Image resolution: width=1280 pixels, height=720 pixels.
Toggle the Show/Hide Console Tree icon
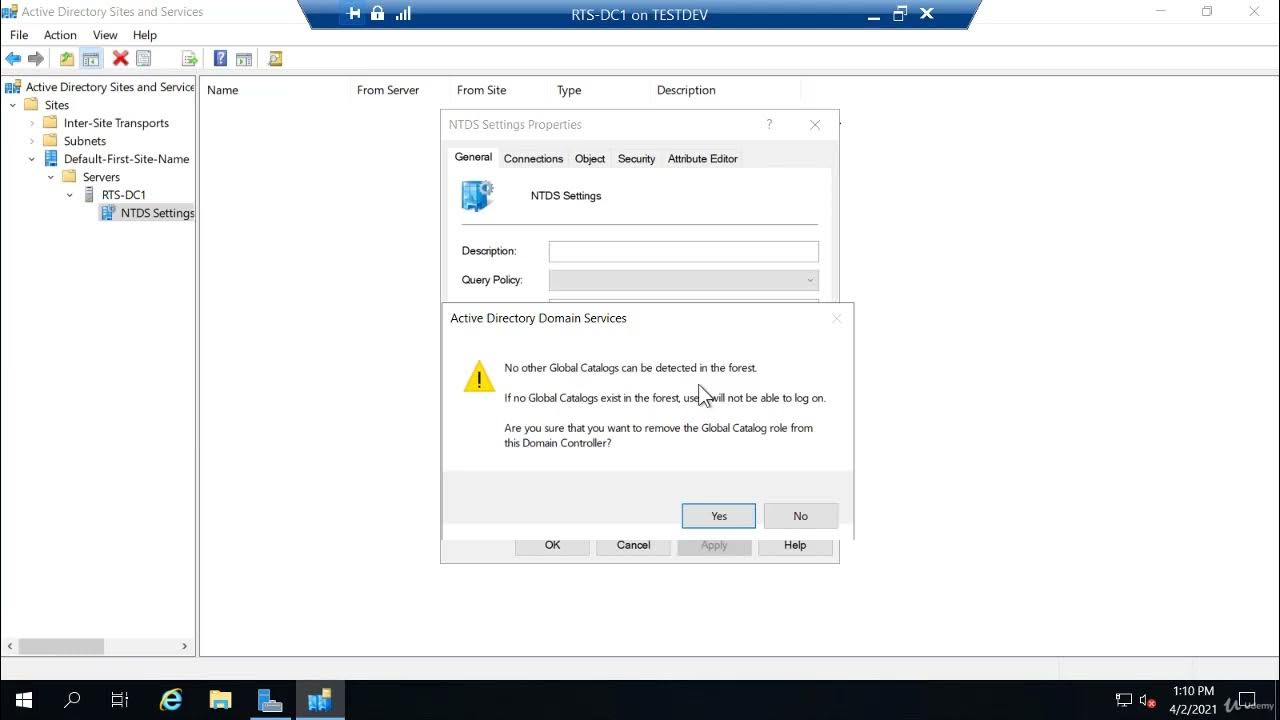coord(91,59)
